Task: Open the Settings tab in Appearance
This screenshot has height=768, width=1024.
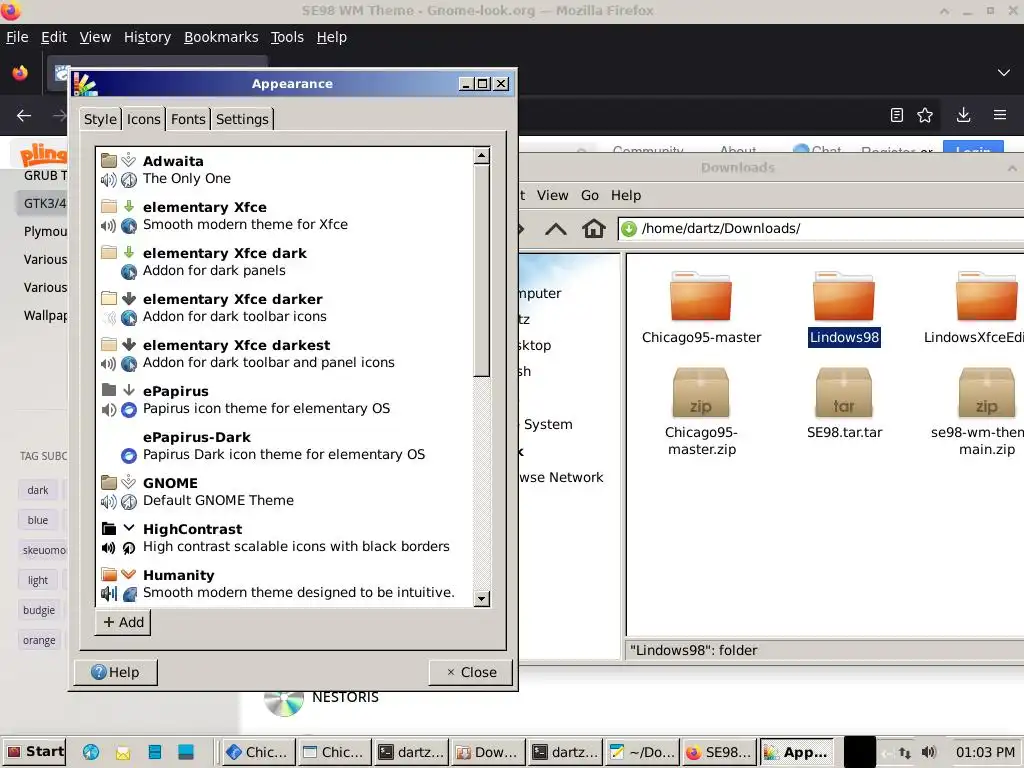Action: (242, 119)
